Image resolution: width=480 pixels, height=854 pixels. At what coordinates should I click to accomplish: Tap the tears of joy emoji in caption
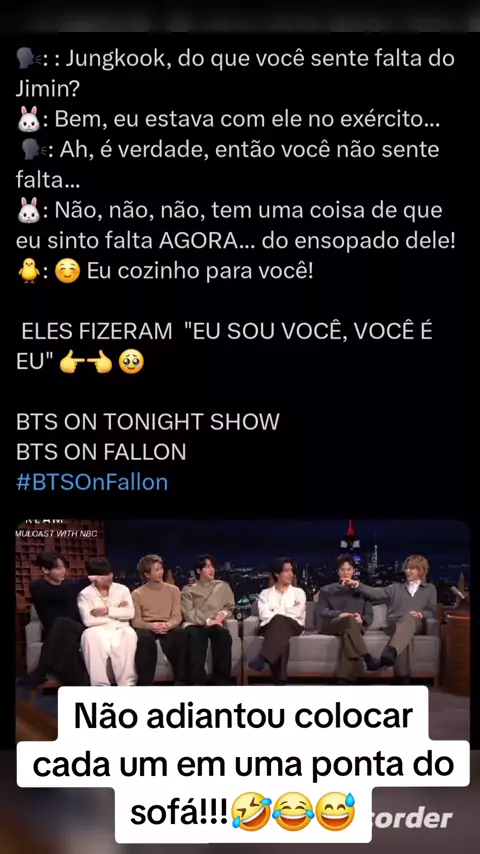click(293, 811)
